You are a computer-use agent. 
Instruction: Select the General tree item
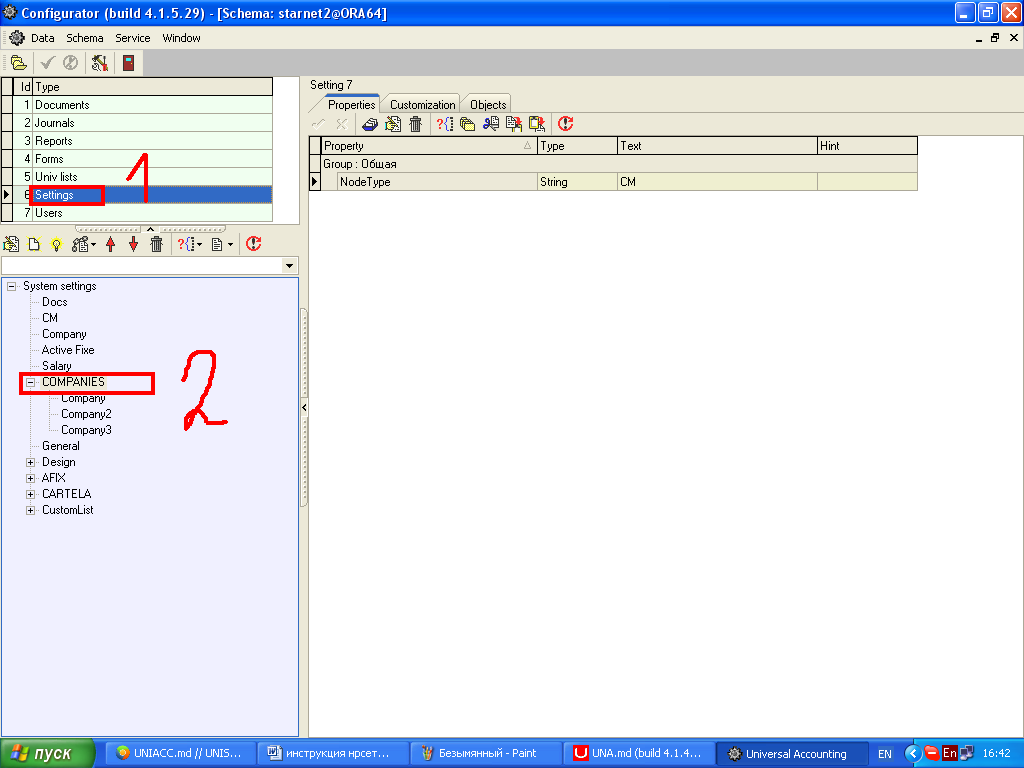61,446
